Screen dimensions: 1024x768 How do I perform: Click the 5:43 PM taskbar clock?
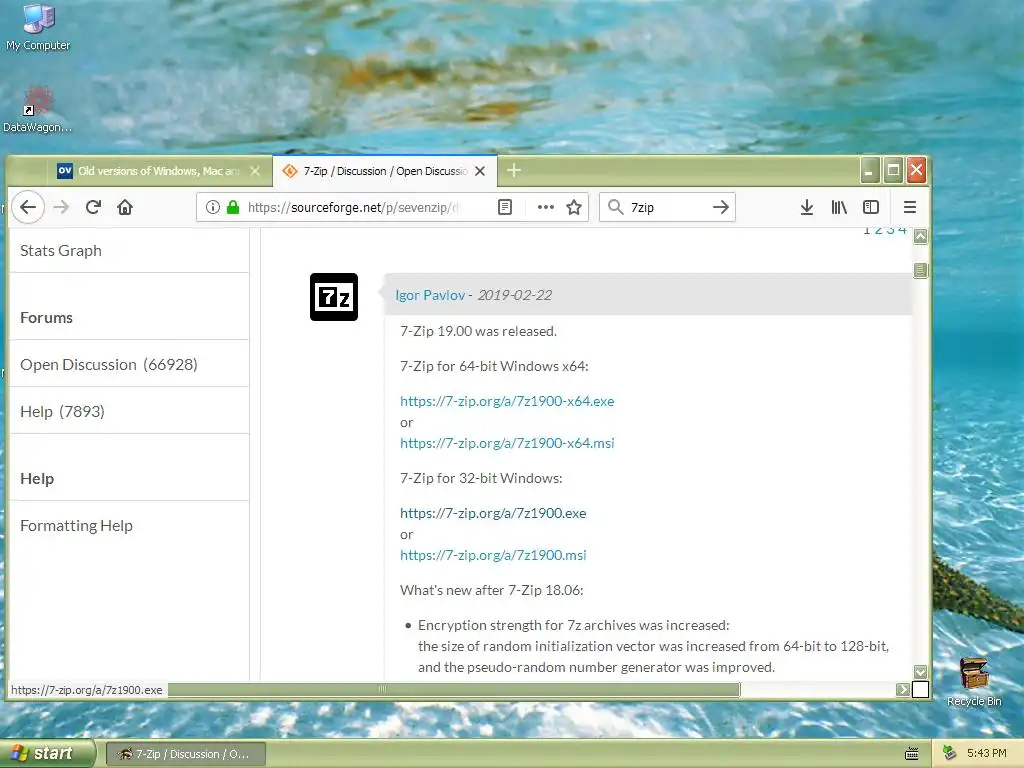click(x=986, y=753)
